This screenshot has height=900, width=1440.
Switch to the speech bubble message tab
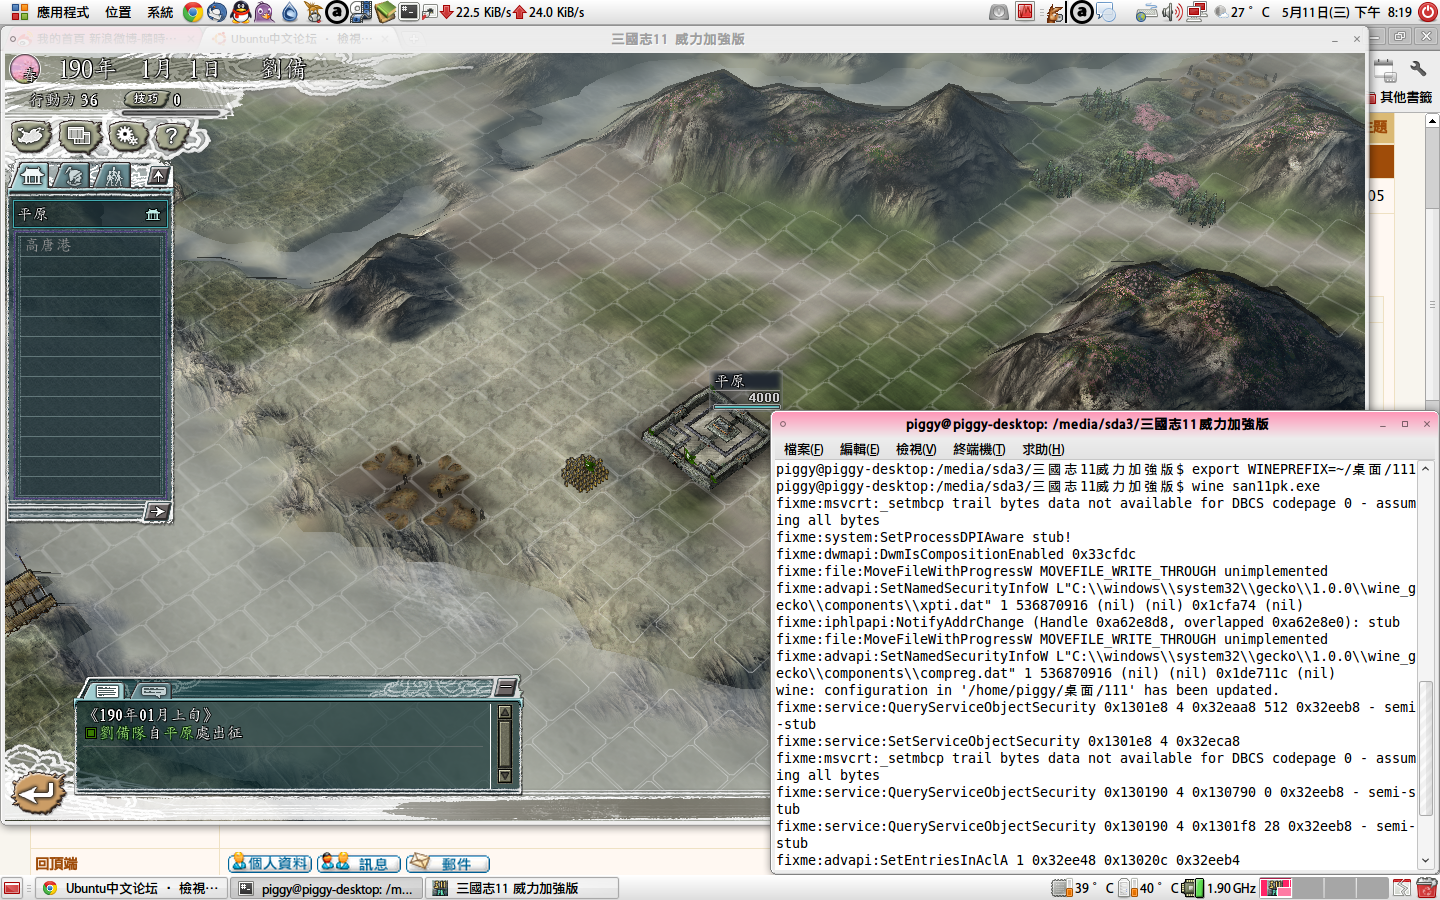pos(153,691)
